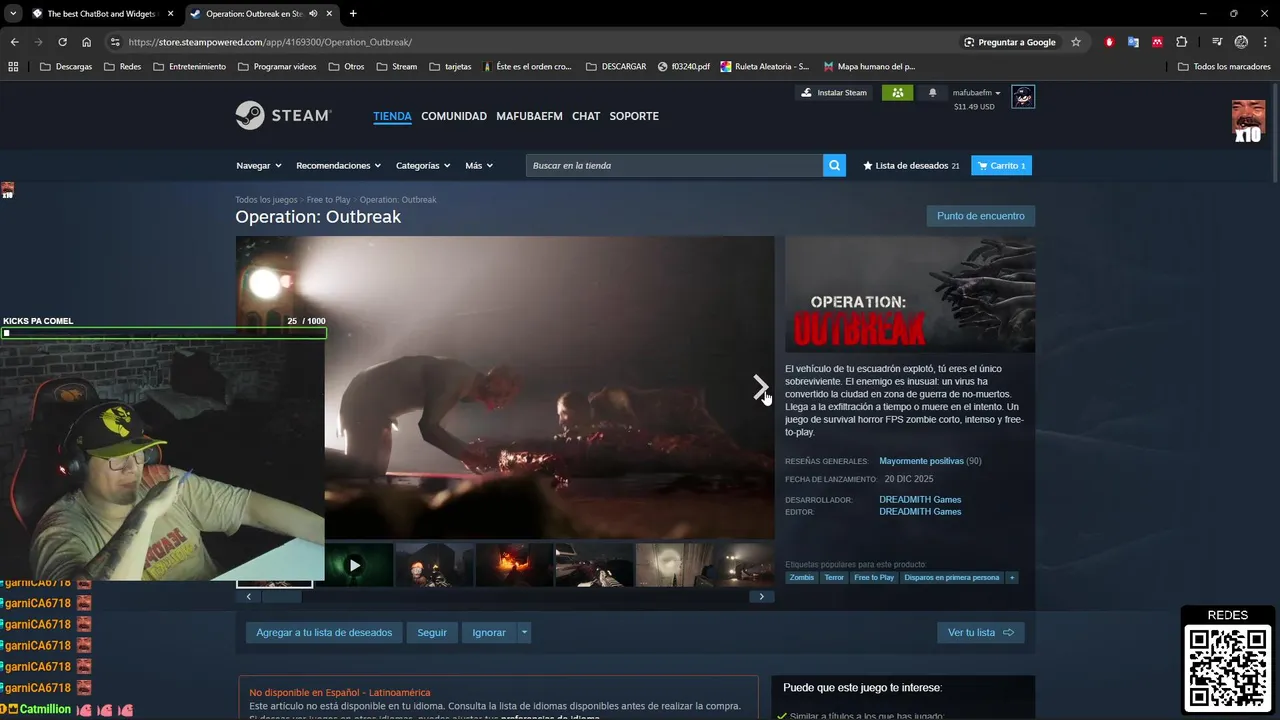Viewport: 1280px width, 720px height.
Task: Open a new browser tab
Action: [x=353, y=14]
